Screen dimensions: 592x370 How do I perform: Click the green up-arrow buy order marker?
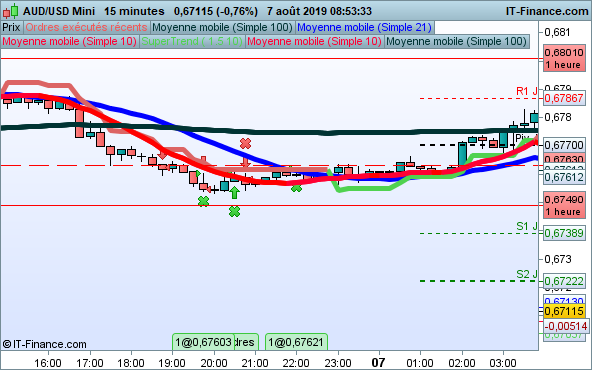click(234, 192)
